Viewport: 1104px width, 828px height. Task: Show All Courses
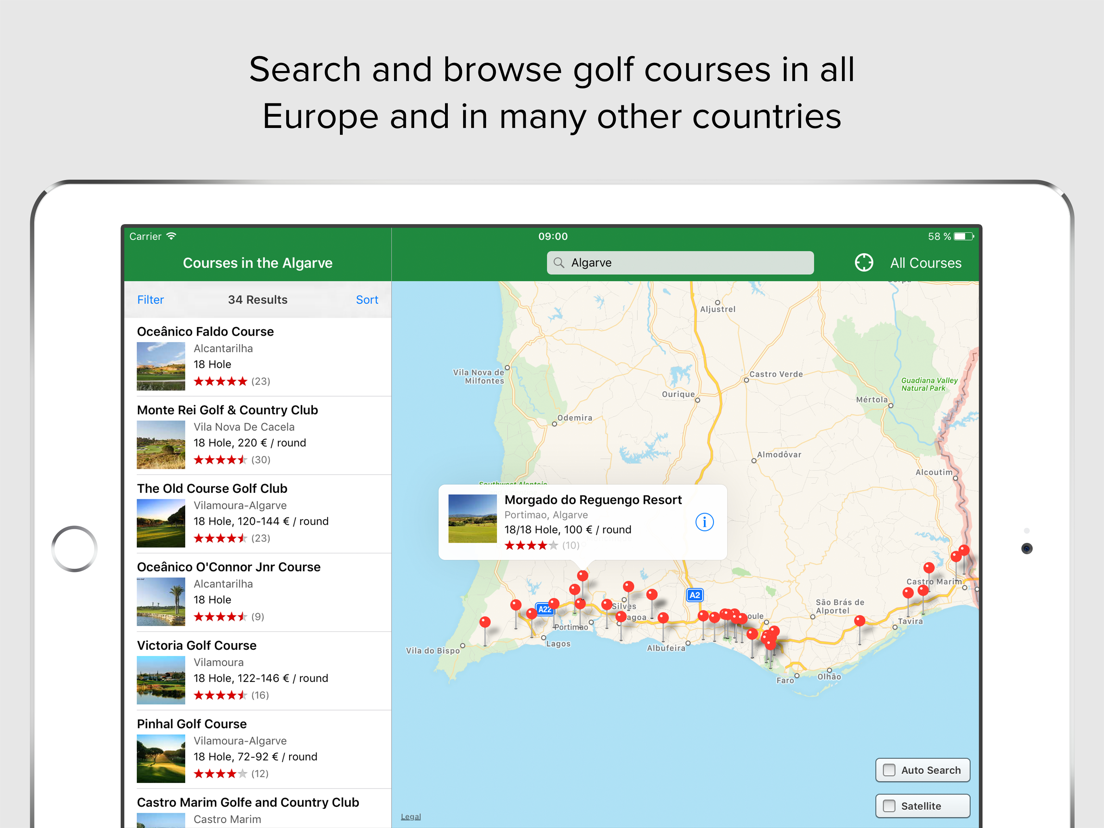[x=925, y=263]
